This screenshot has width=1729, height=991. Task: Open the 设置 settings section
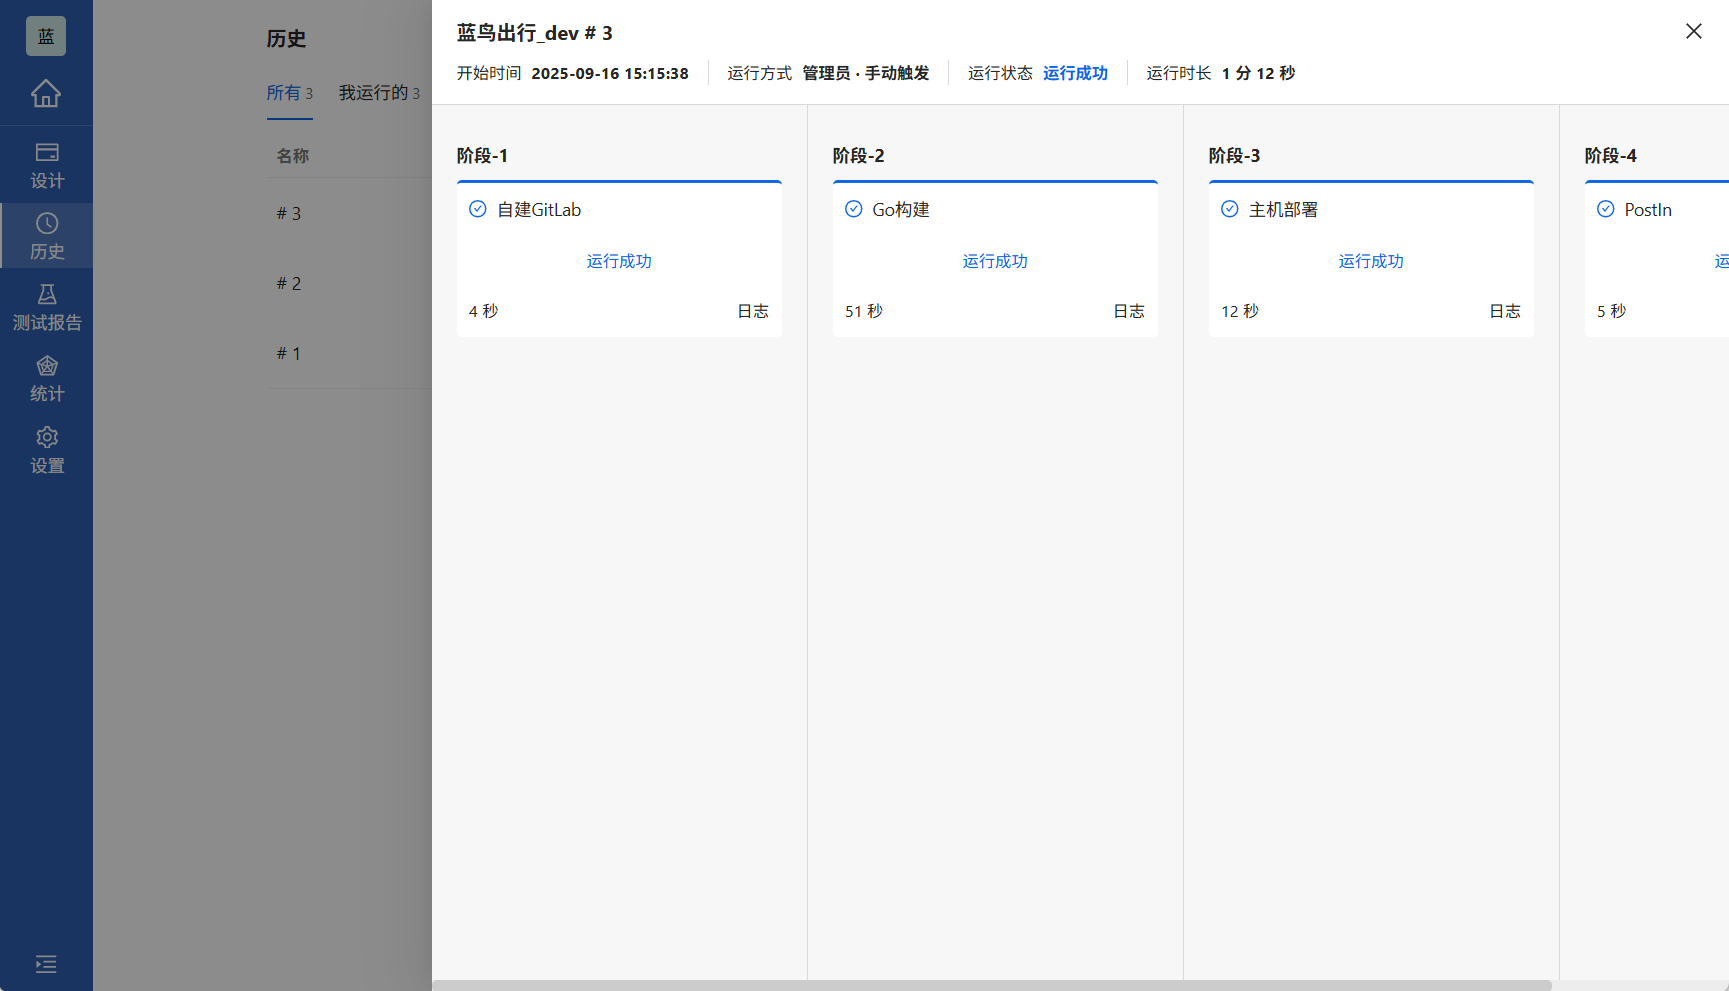(x=46, y=450)
